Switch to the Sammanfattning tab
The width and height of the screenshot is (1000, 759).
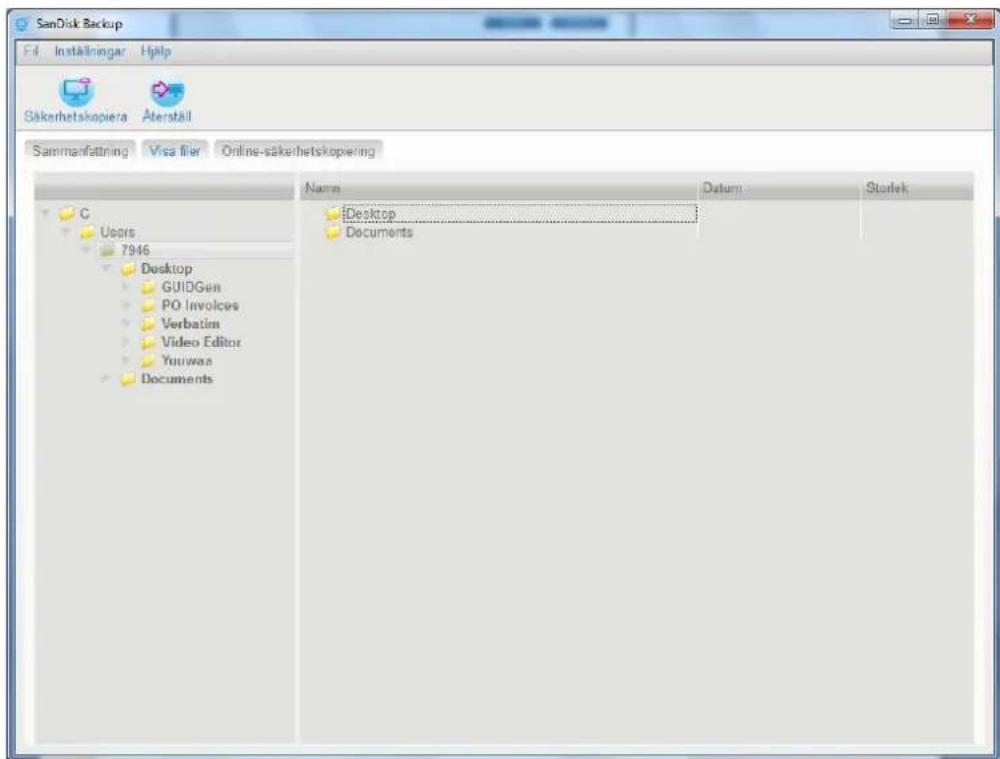(80, 151)
